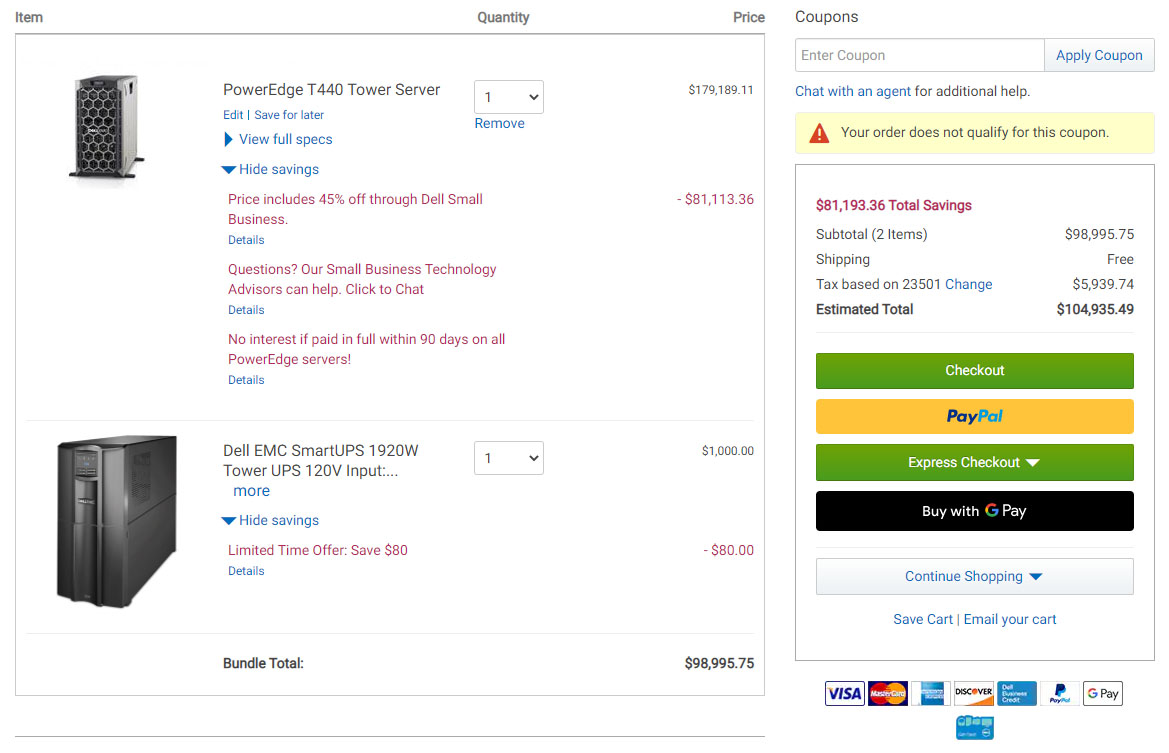Click the green Checkout button

pos(974,371)
